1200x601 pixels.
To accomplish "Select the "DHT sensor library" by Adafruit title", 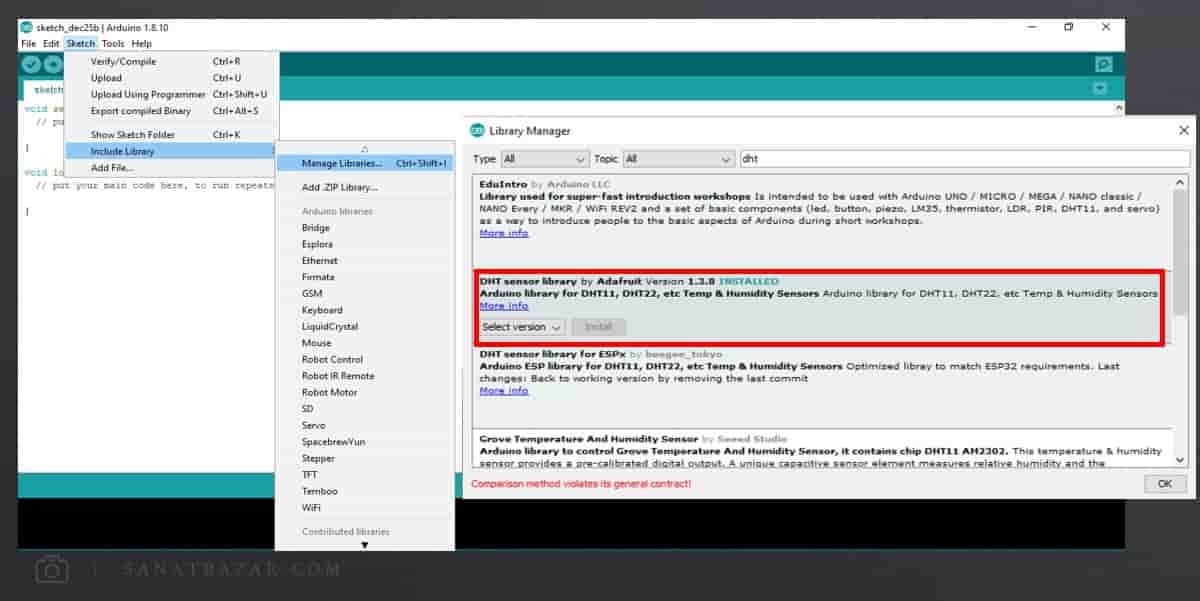I will pos(528,282).
